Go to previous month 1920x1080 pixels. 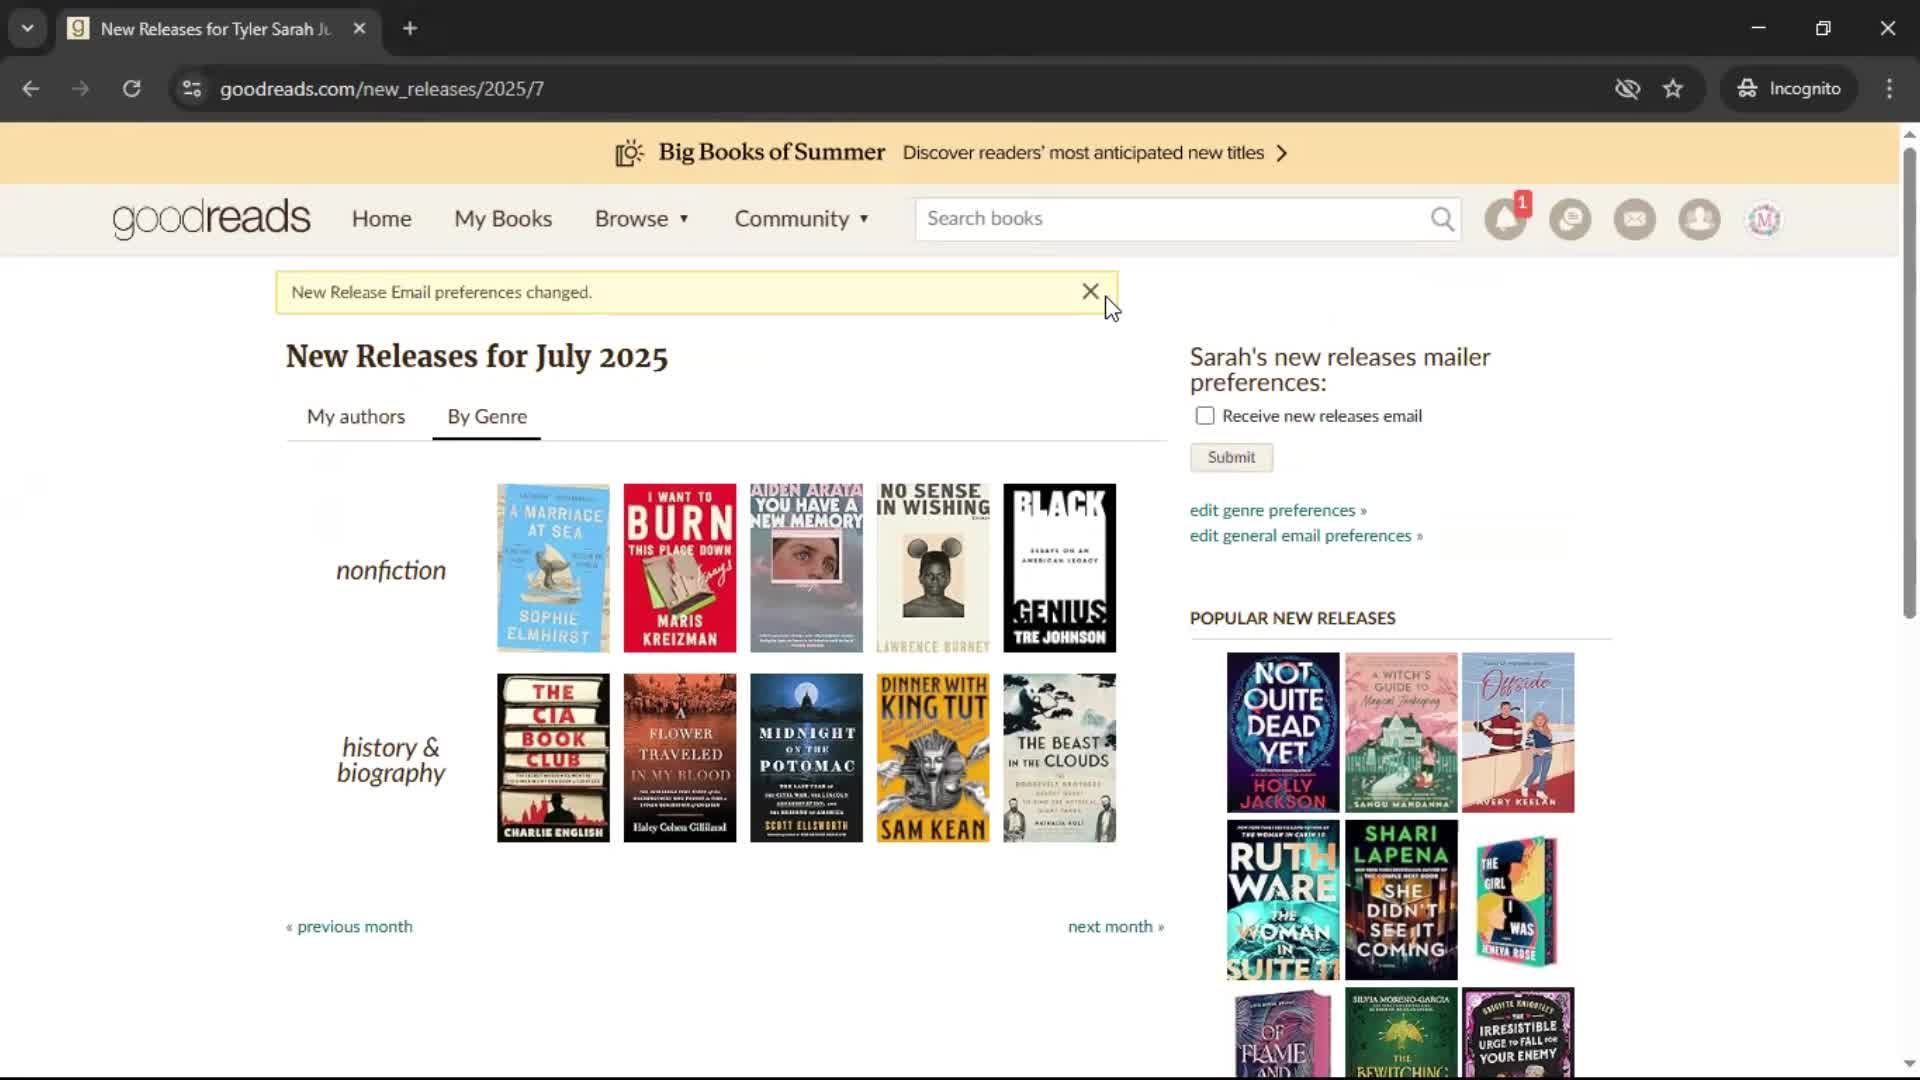[x=349, y=926]
